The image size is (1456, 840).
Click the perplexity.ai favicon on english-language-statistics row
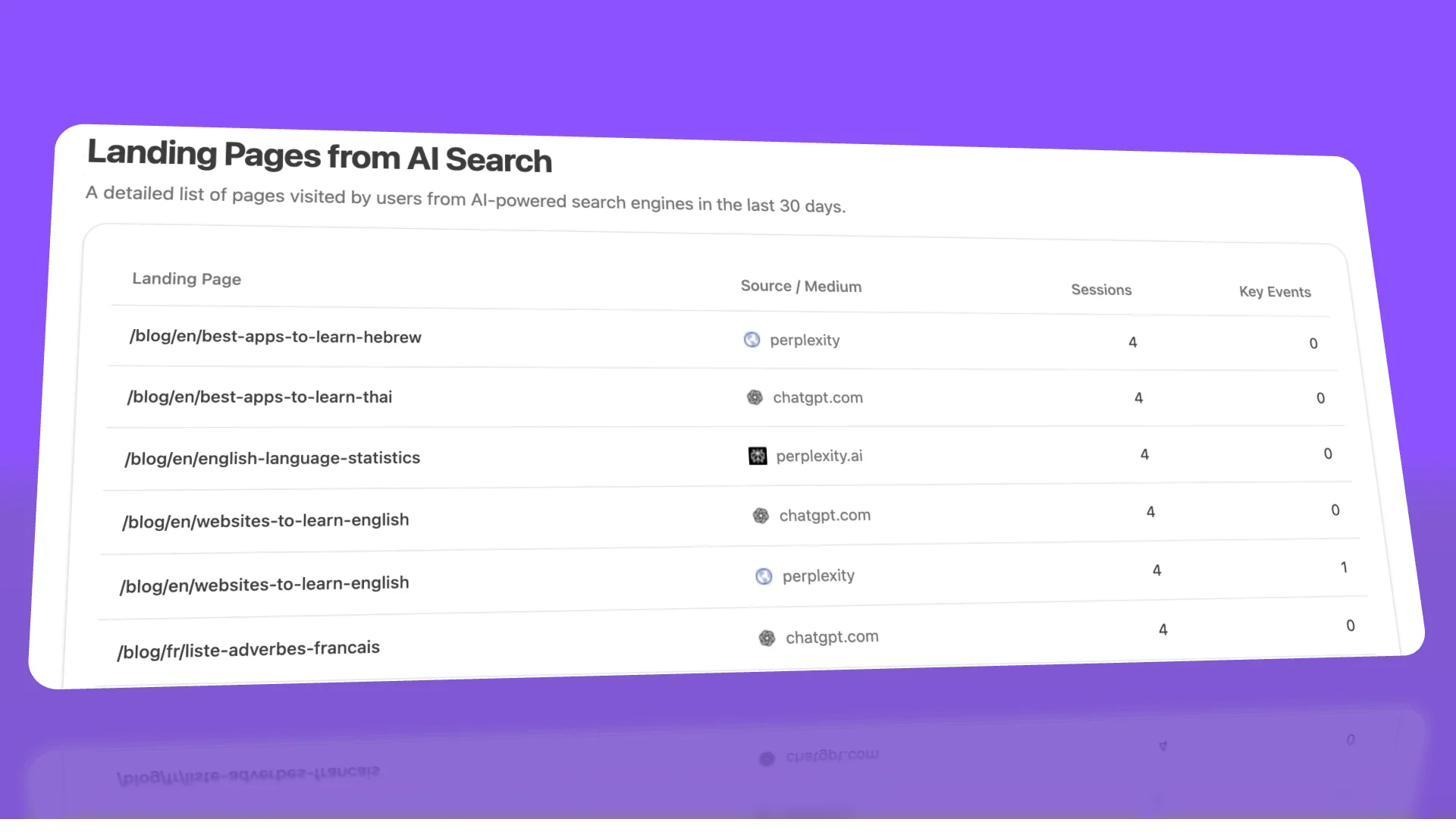pos(757,455)
